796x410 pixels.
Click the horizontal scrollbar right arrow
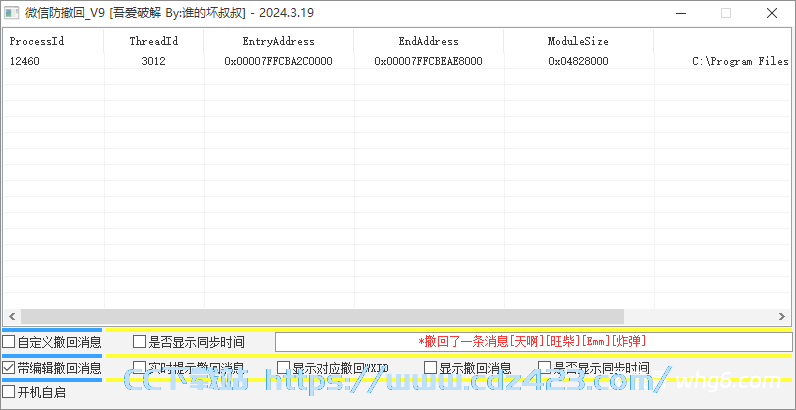(782, 316)
